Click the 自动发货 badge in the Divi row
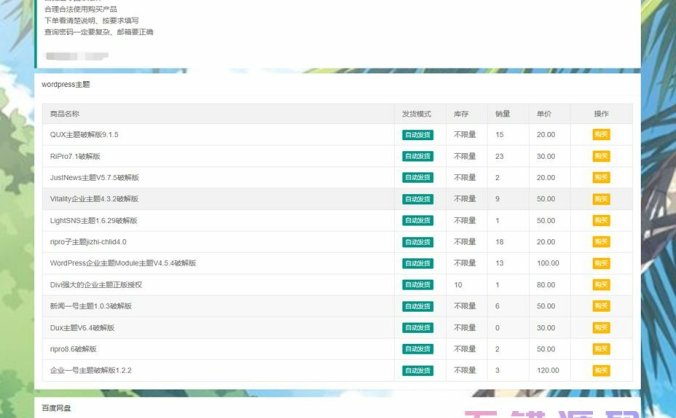This screenshot has height=418, width=676. [418, 285]
